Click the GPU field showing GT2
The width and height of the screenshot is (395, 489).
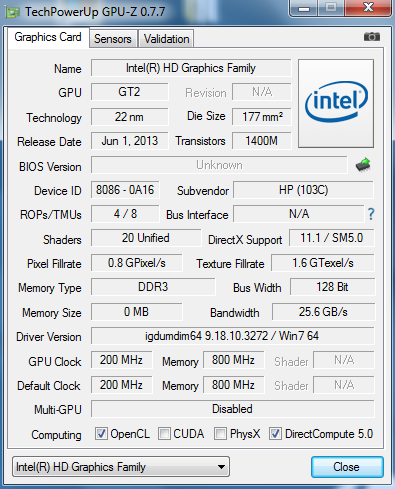click(x=130, y=92)
